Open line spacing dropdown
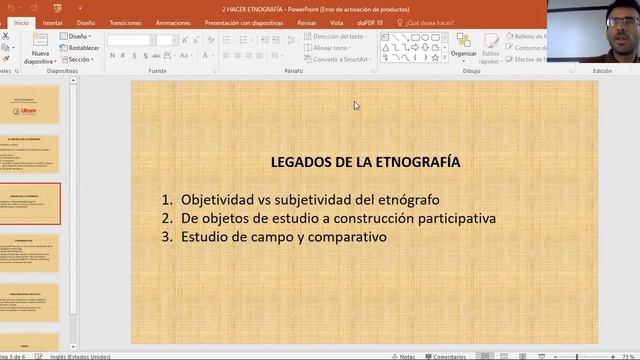Image resolution: width=640 pixels, height=360 pixels. coord(292,40)
